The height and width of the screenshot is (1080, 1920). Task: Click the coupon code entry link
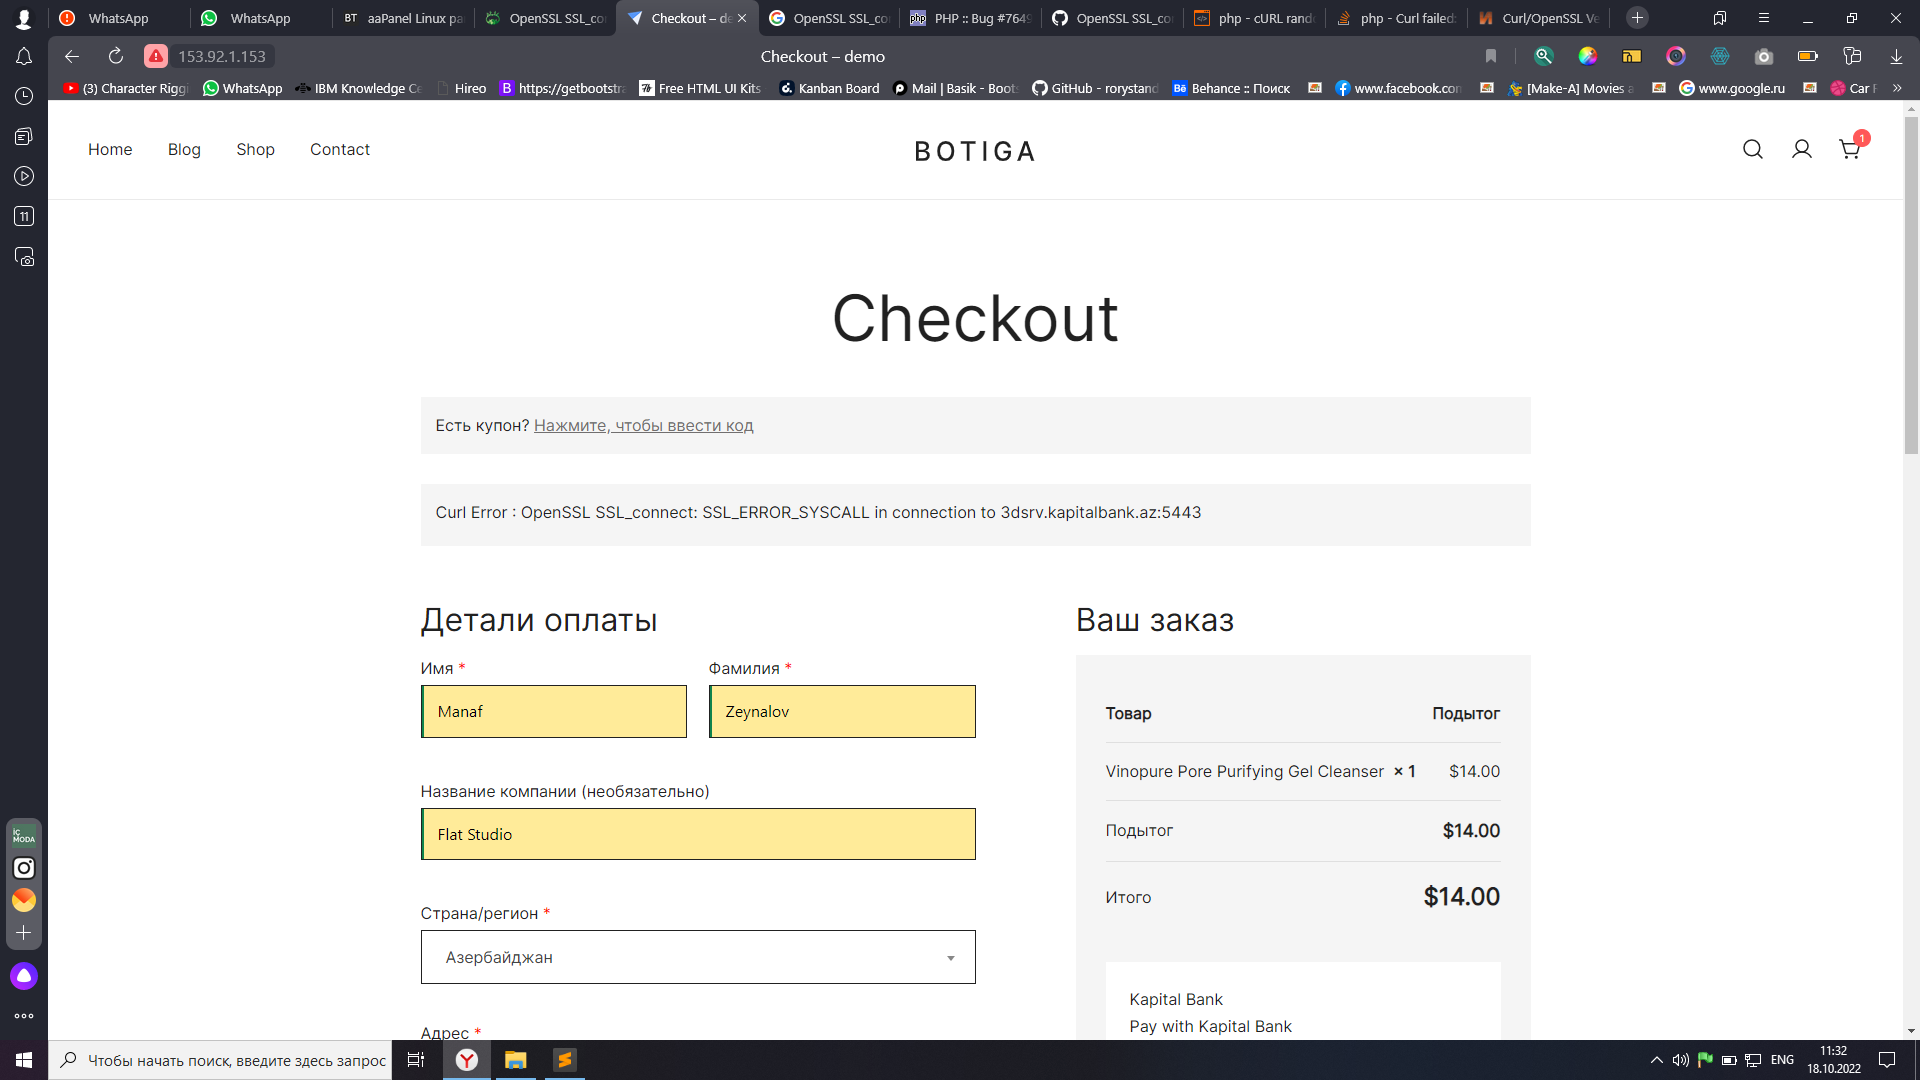(x=643, y=426)
